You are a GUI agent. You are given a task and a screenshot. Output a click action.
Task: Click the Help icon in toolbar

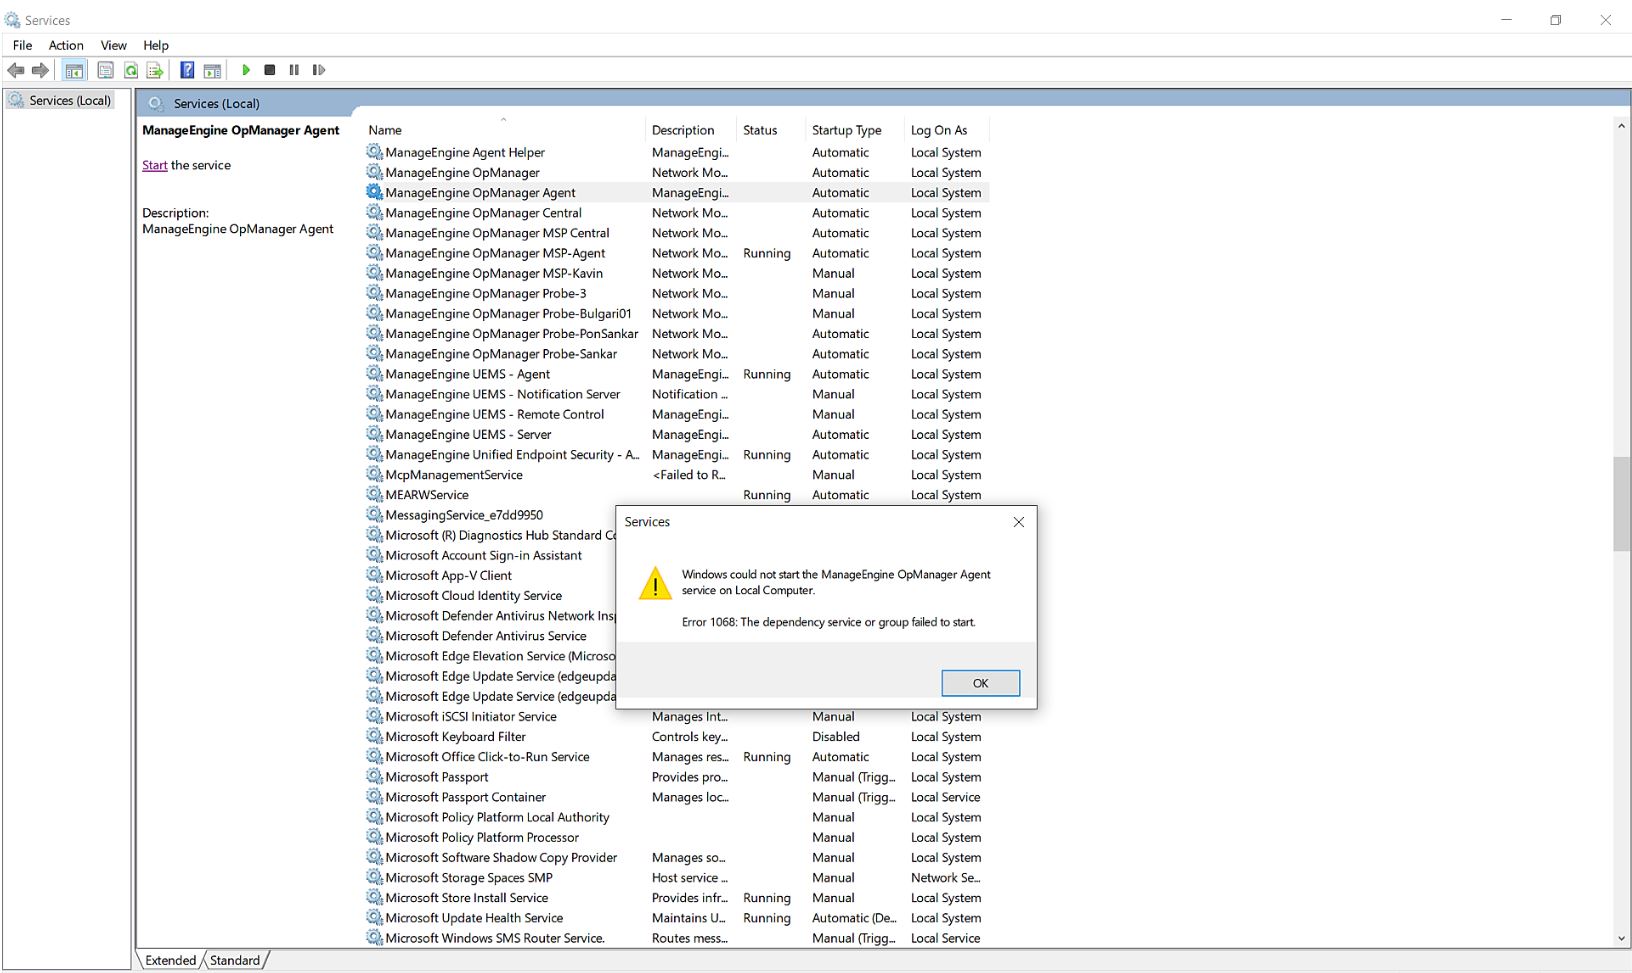click(187, 70)
